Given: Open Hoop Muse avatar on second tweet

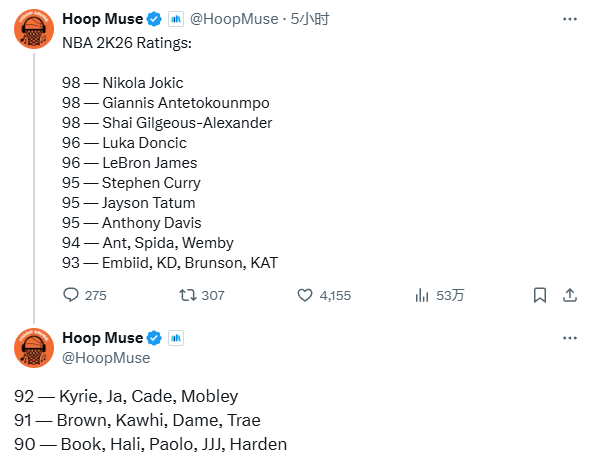Looking at the screenshot, I should 34,348.
